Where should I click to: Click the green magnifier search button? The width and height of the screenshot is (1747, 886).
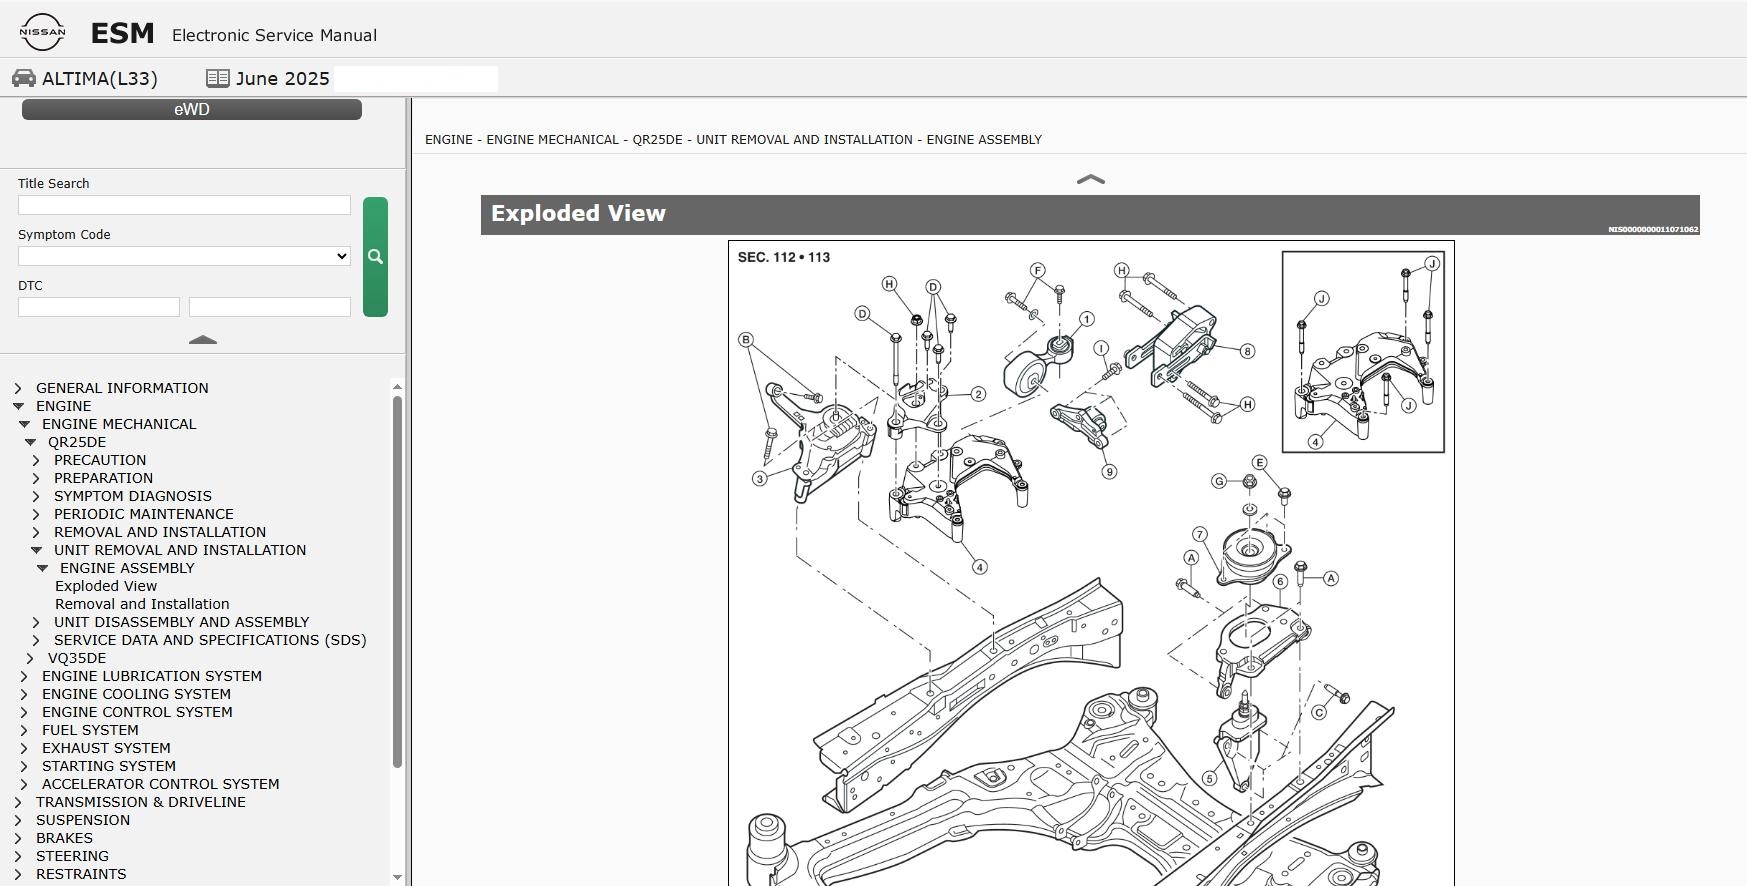pyautogui.click(x=375, y=257)
